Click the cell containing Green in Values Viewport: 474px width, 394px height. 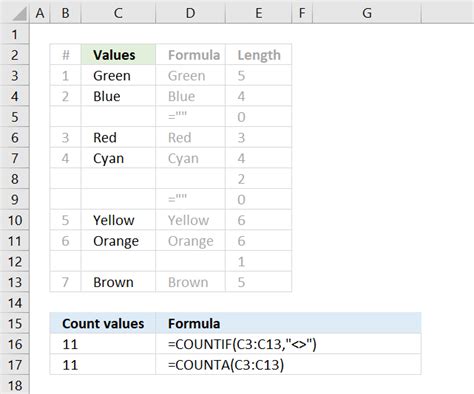[118, 76]
